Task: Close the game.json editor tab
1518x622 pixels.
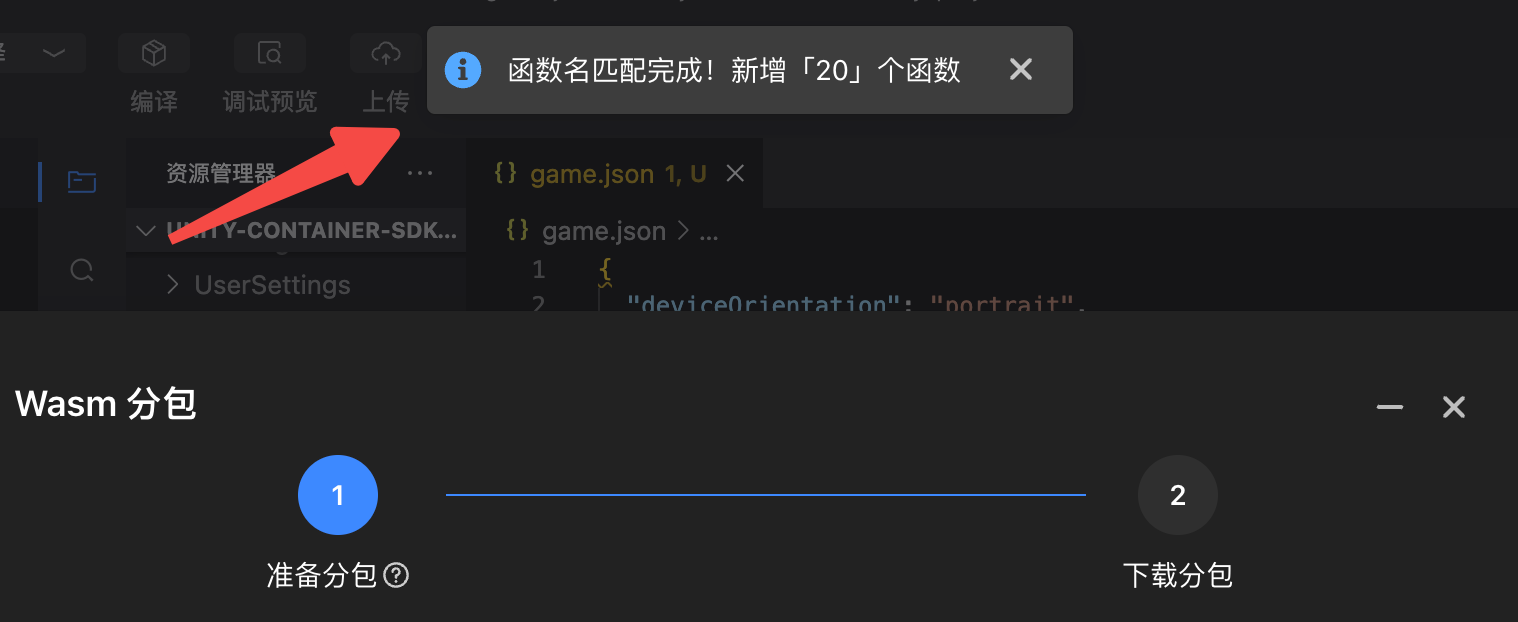Action: pos(735,174)
